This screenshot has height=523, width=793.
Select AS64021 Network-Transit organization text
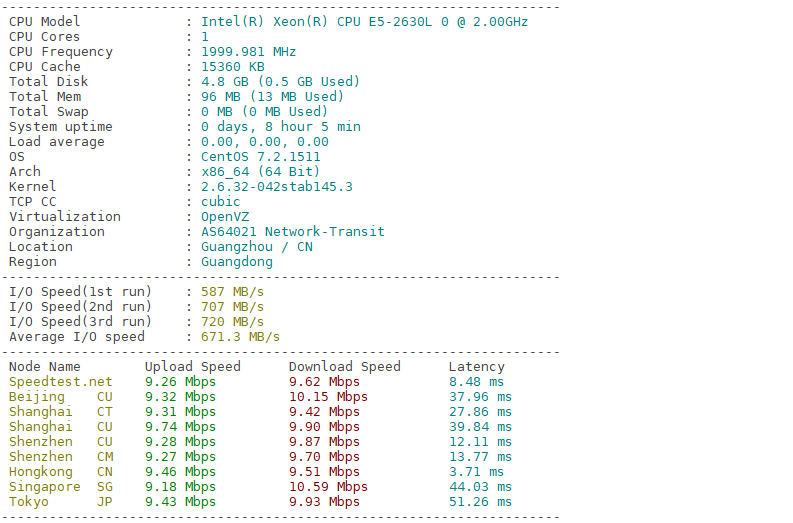pos(293,232)
